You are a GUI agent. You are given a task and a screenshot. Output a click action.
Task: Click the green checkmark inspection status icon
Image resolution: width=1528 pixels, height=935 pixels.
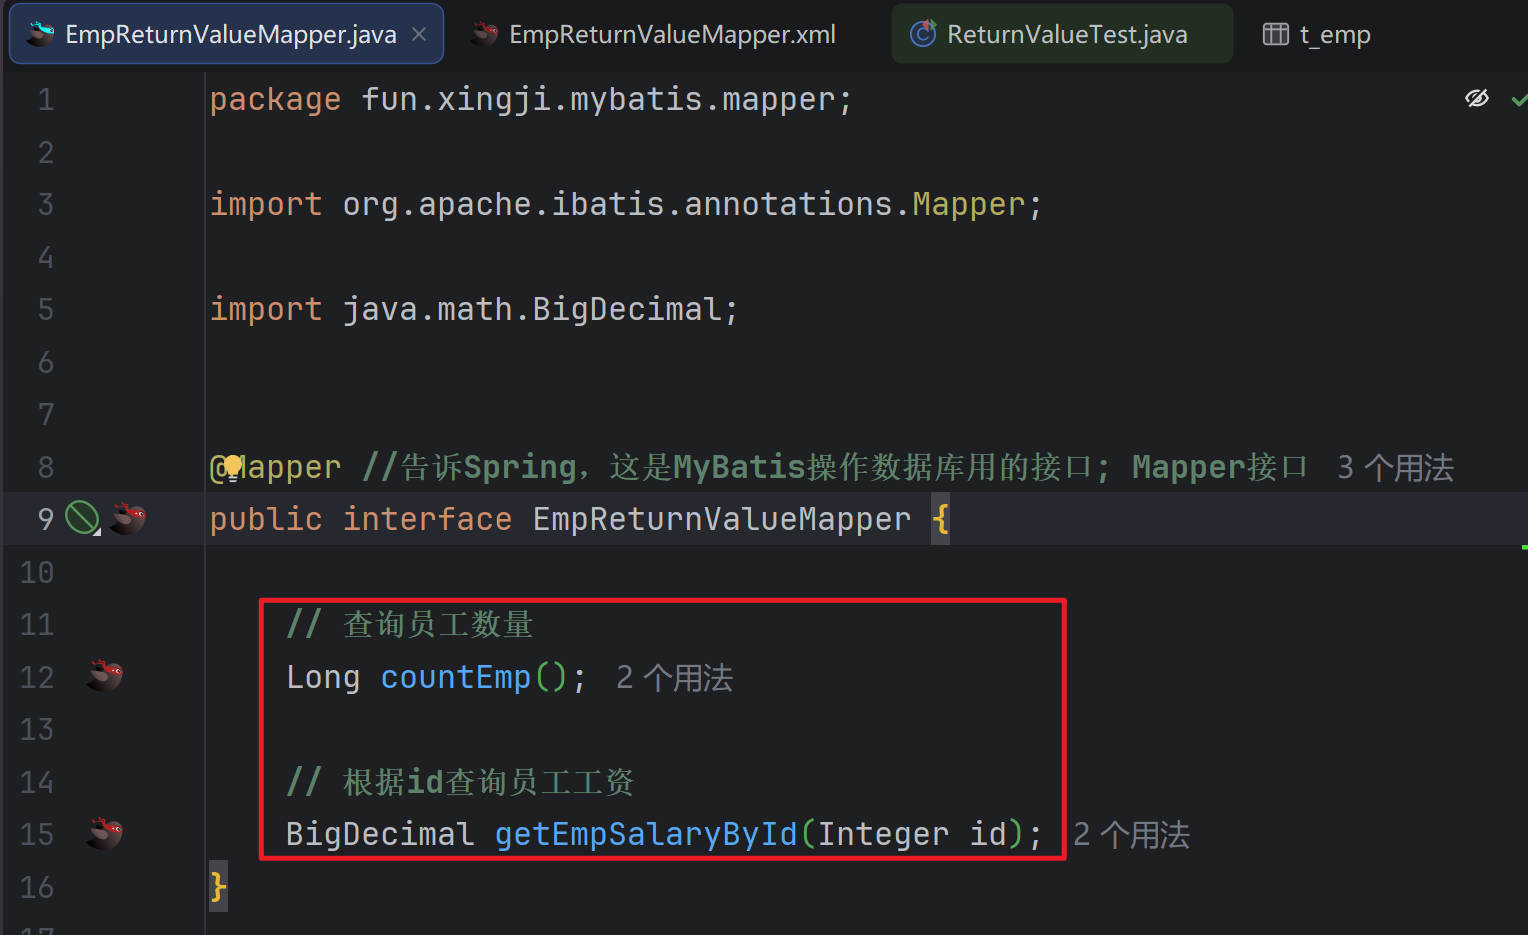(x=1518, y=99)
